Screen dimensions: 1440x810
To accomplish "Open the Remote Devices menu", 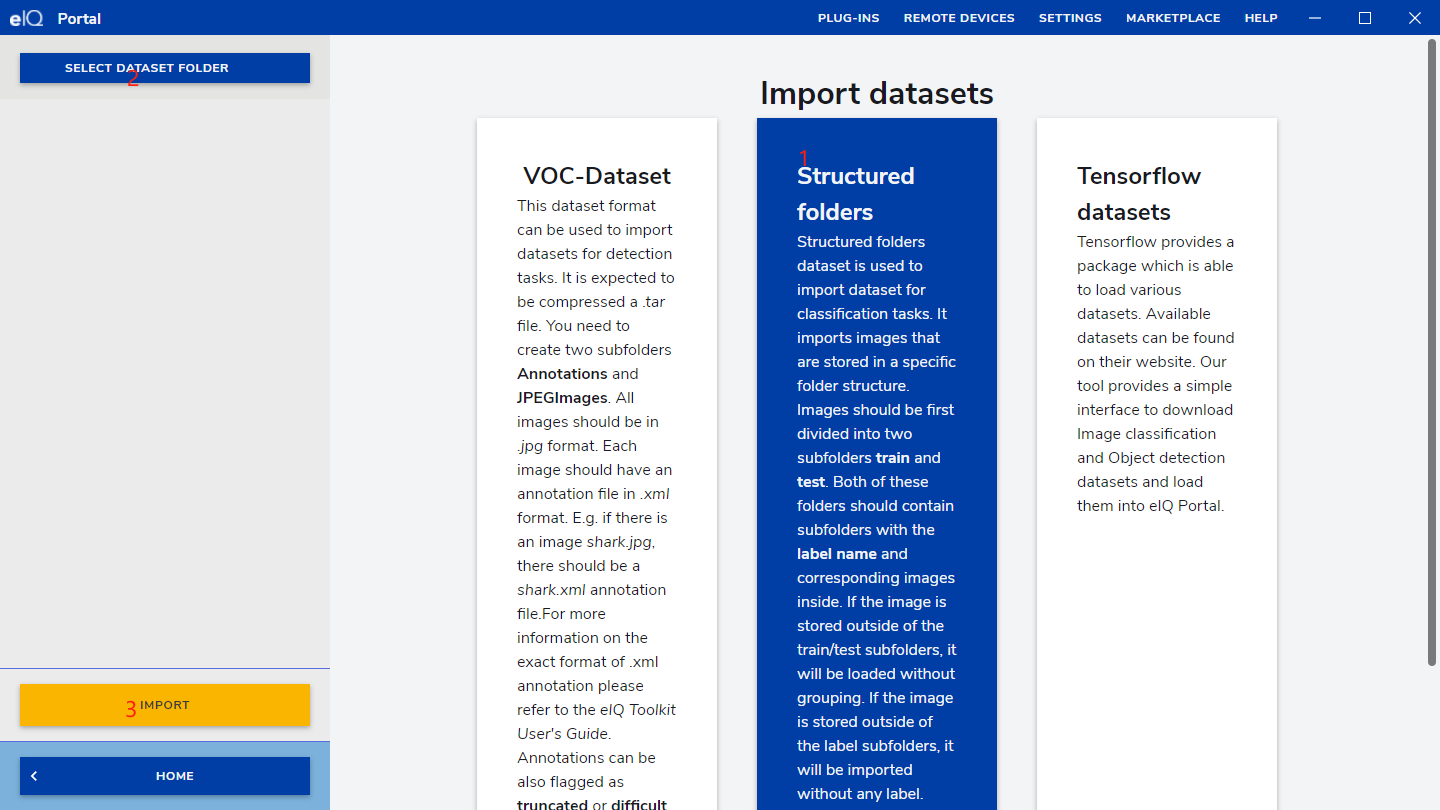I will [959, 18].
